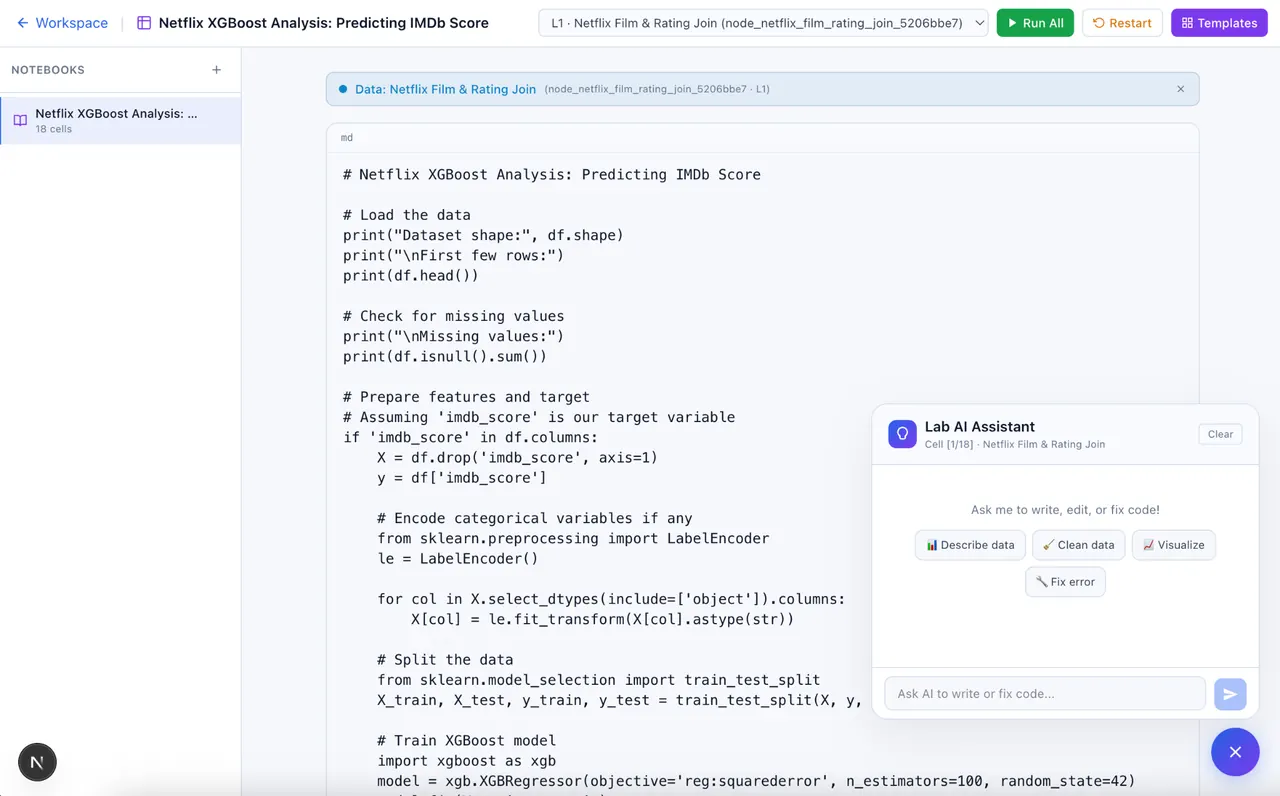Close the AI assistant floating round button
This screenshot has width=1280, height=796.
(x=1235, y=752)
